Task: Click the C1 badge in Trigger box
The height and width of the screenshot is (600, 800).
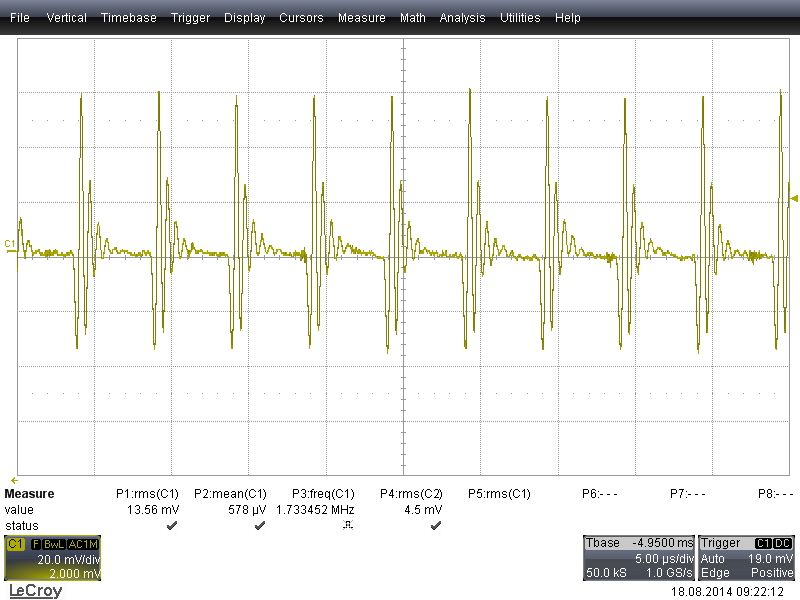Action: coord(763,543)
